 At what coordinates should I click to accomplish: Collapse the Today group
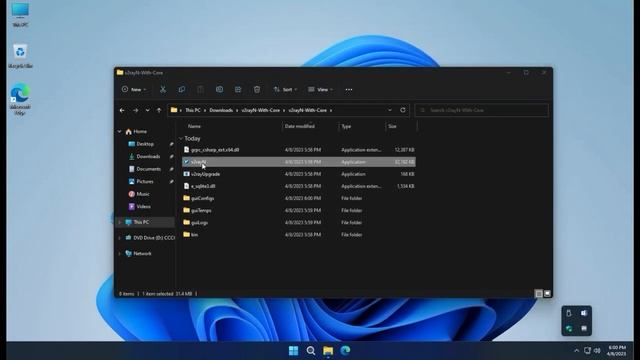180,139
